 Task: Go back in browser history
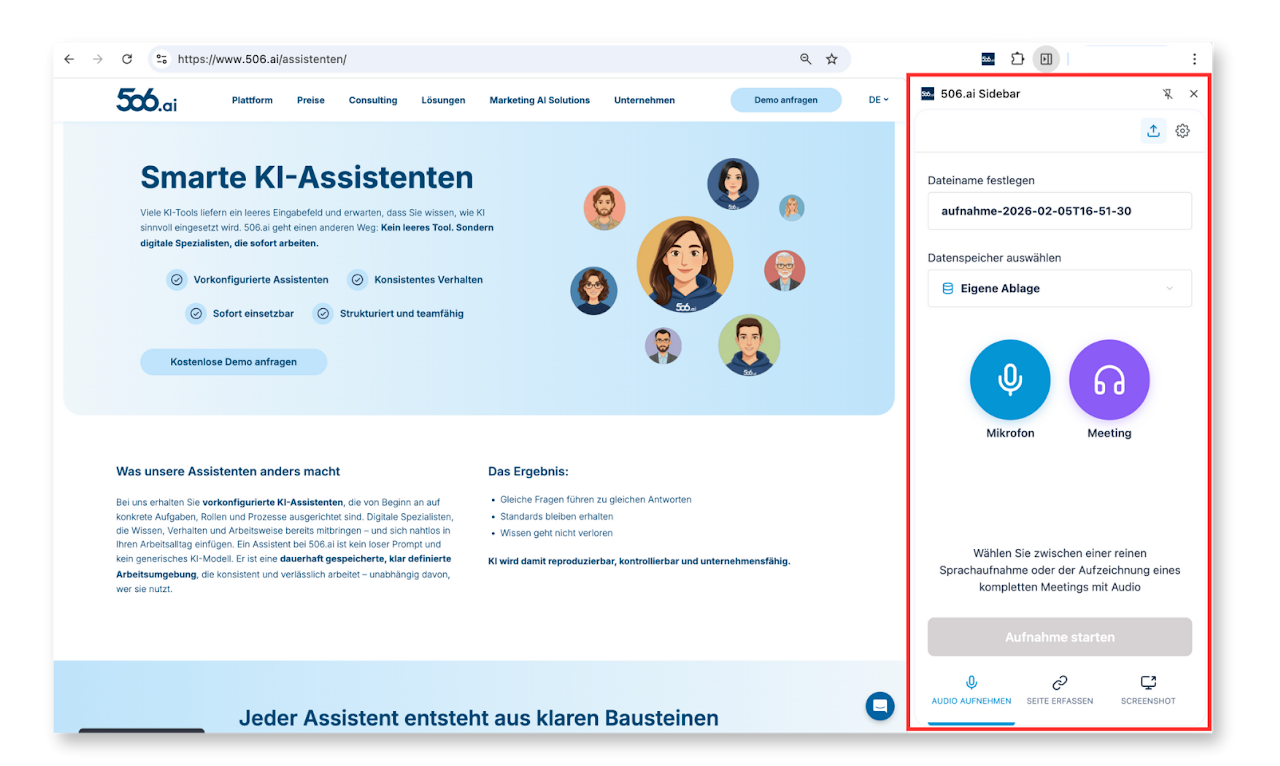[x=69, y=59]
